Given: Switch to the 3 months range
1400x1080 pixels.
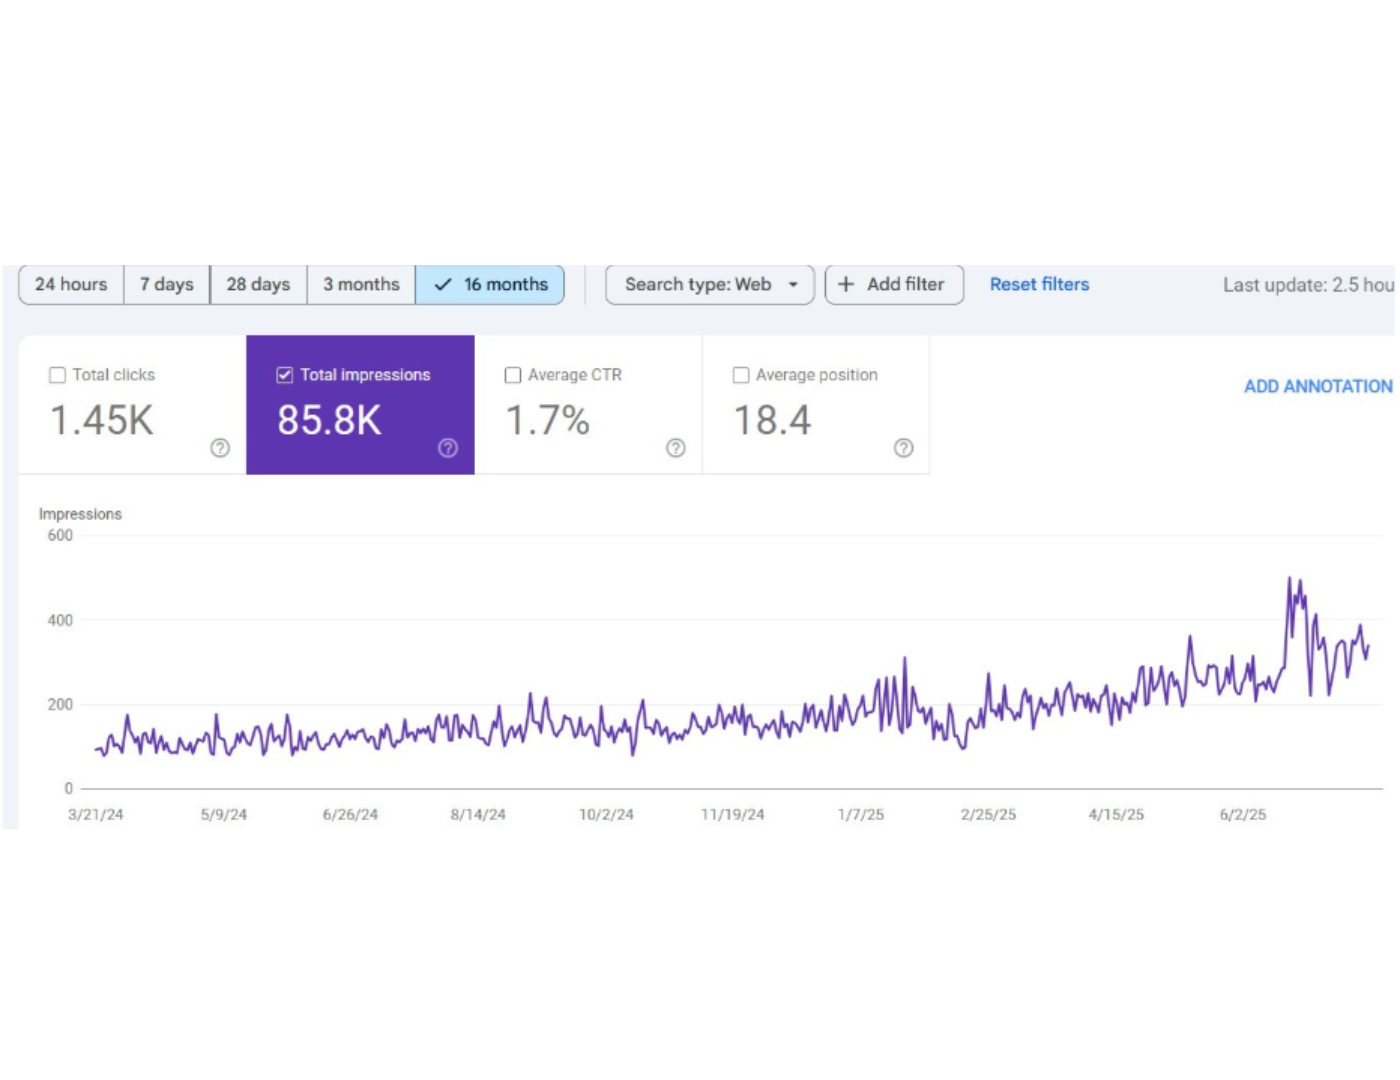Looking at the screenshot, I should pos(361,284).
